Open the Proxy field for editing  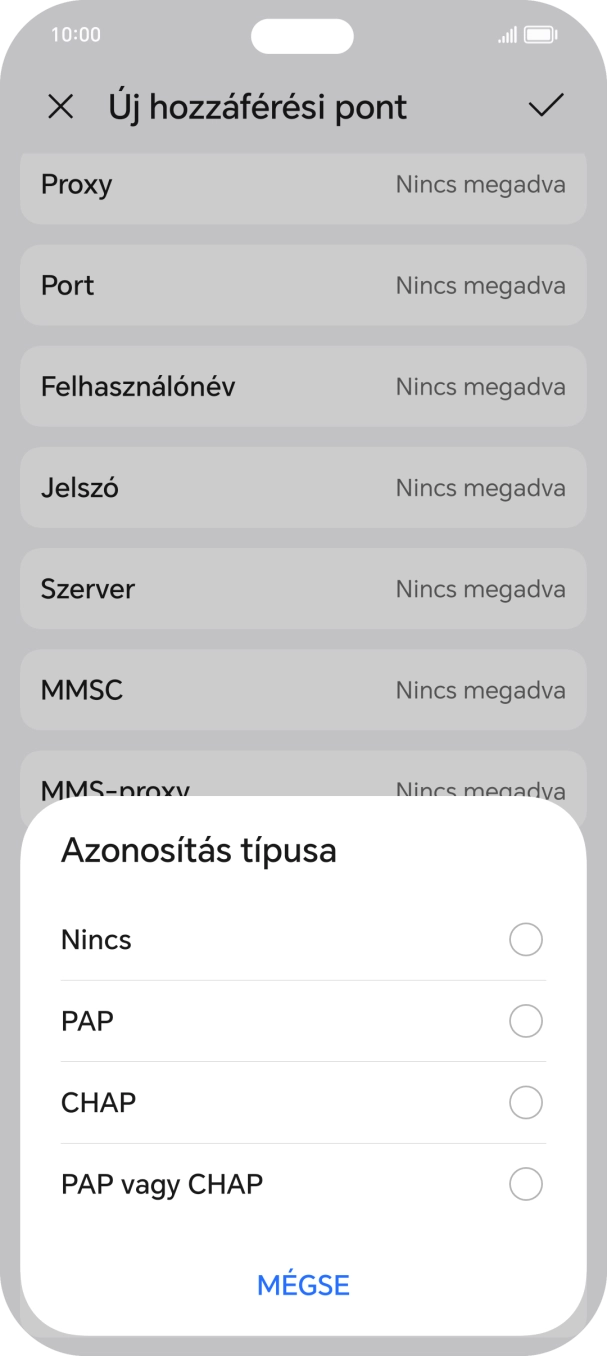tap(303, 185)
